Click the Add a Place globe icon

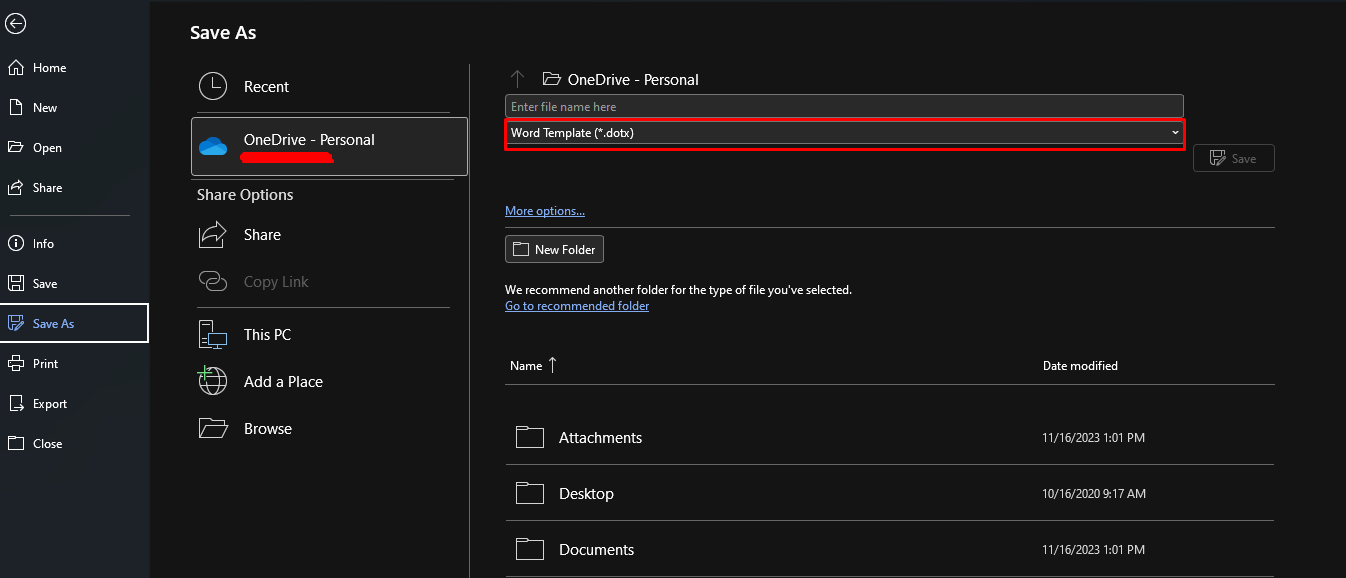click(213, 382)
